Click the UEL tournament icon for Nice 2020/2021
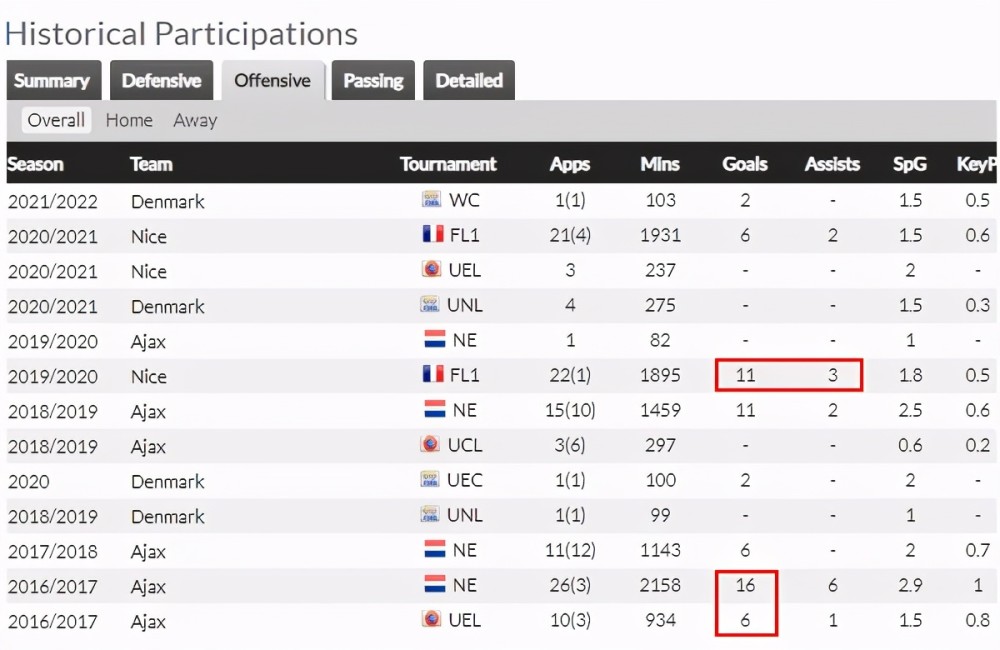 tap(432, 269)
